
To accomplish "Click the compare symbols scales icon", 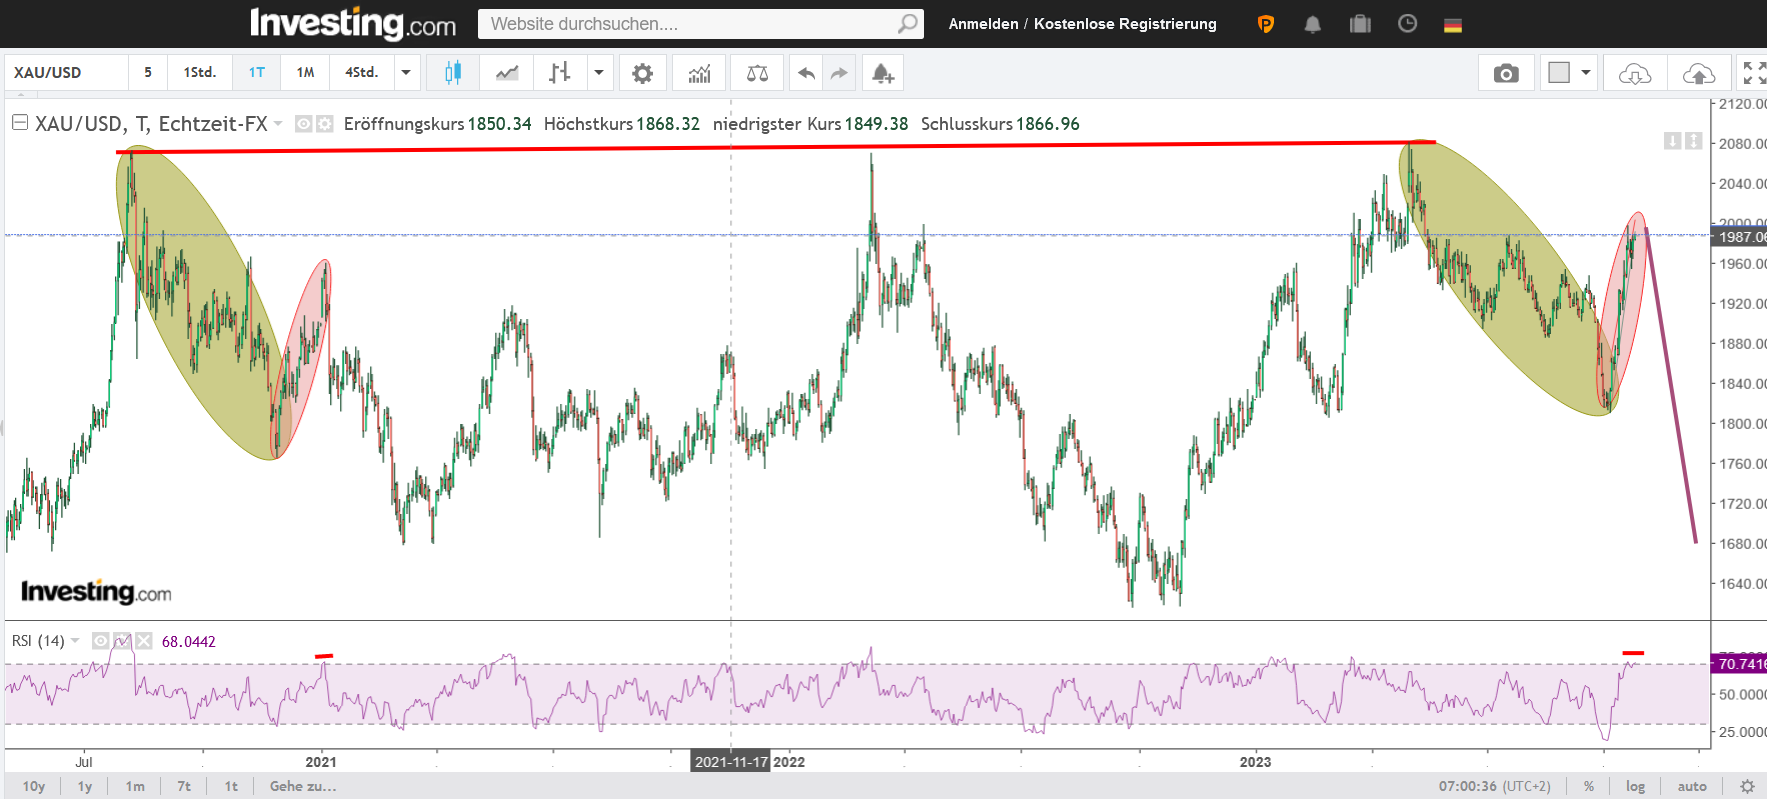I will pyautogui.click(x=757, y=73).
